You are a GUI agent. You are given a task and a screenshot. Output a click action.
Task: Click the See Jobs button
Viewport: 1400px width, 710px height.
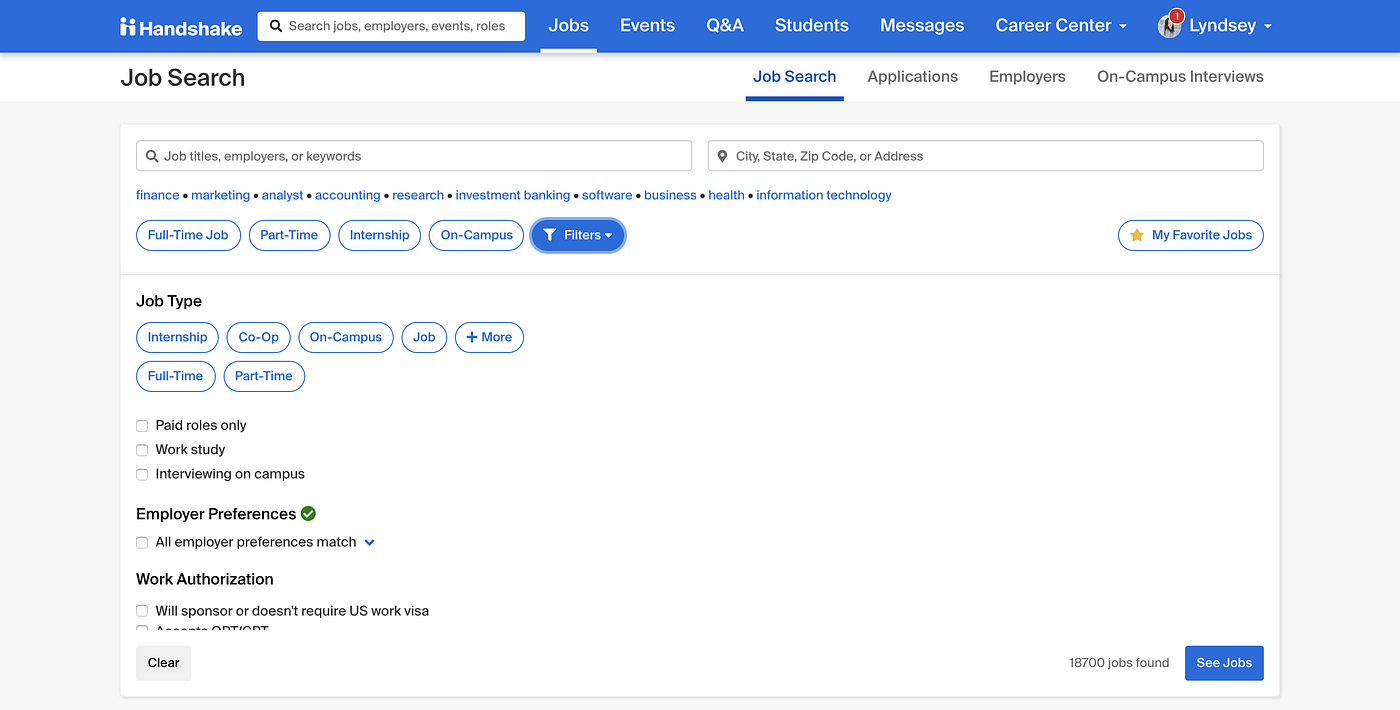[1224, 662]
